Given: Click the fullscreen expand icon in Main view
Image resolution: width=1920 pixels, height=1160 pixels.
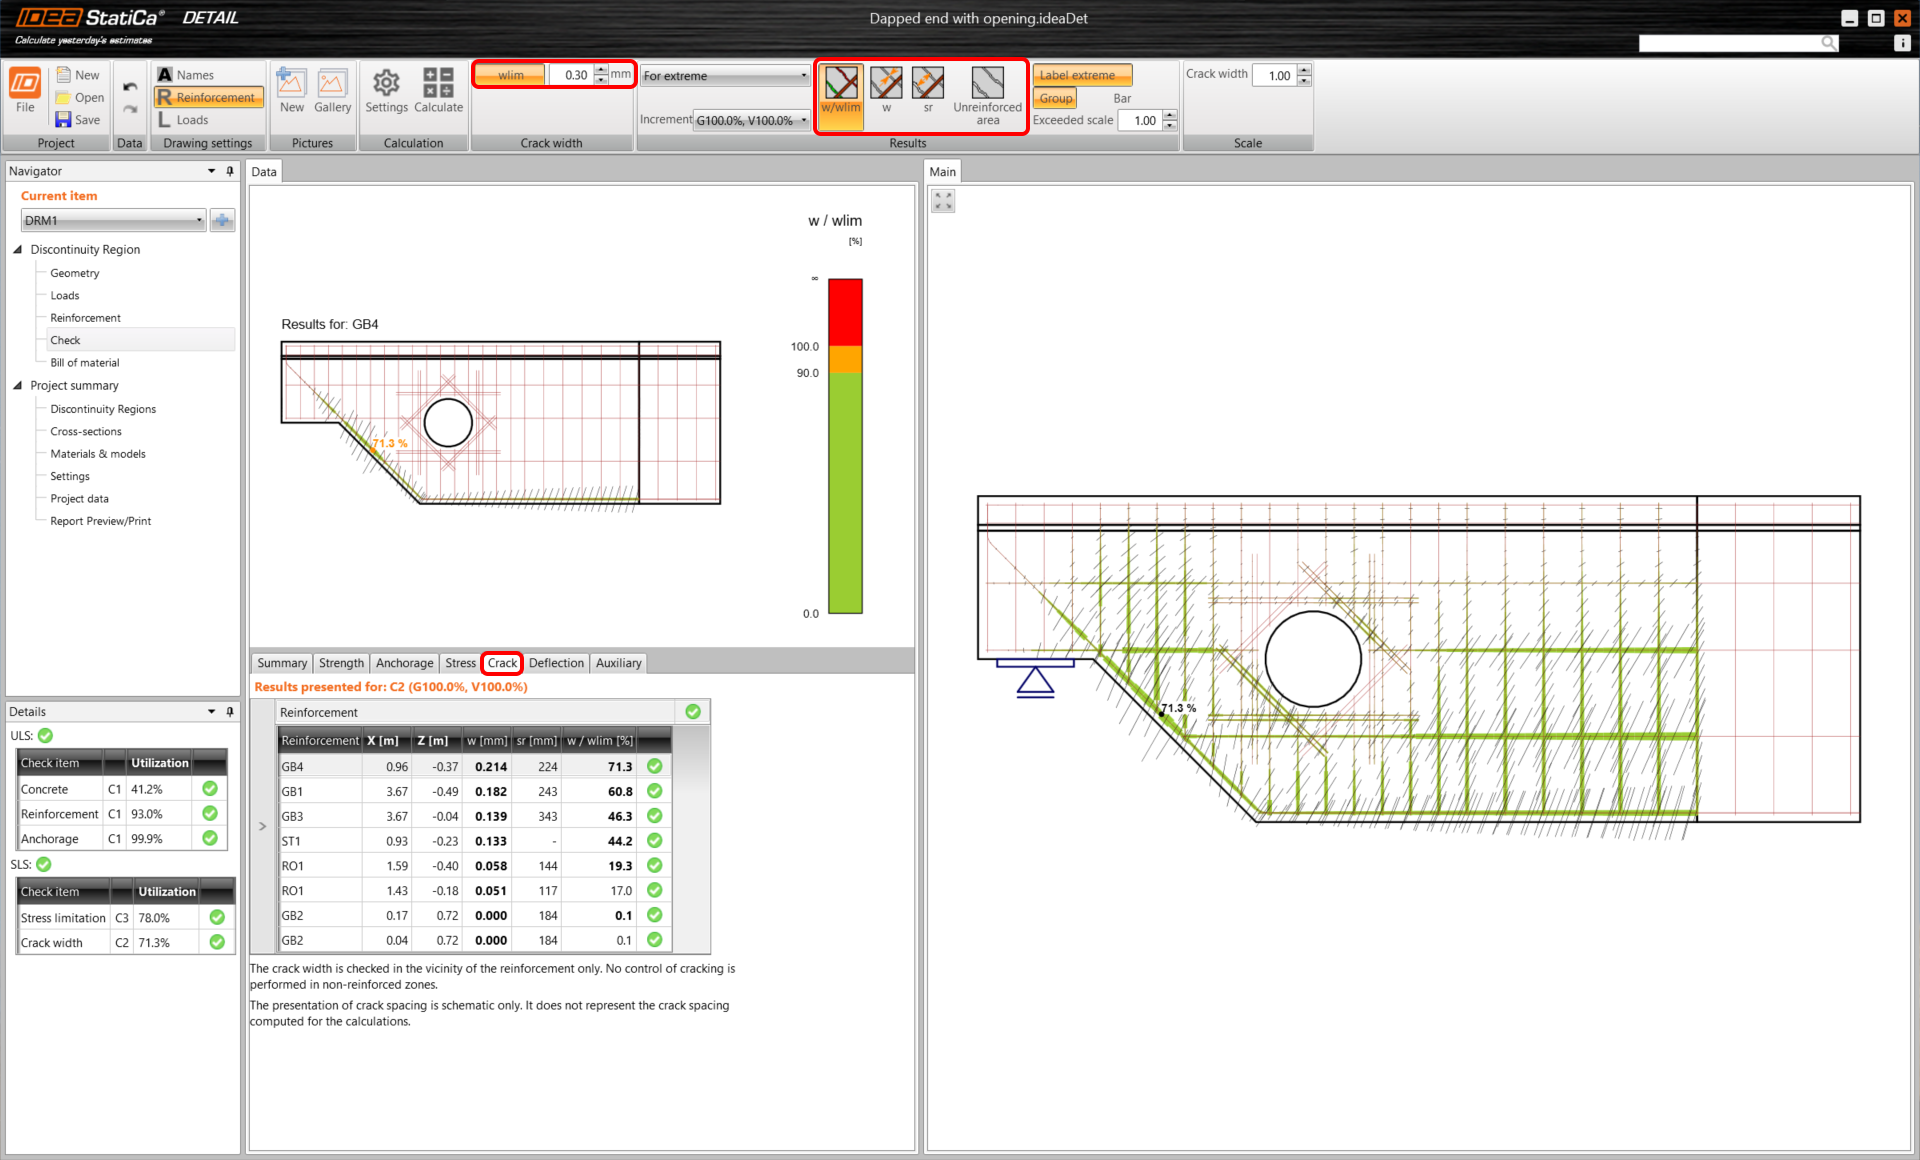Looking at the screenshot, I should [x=943, y=202].
